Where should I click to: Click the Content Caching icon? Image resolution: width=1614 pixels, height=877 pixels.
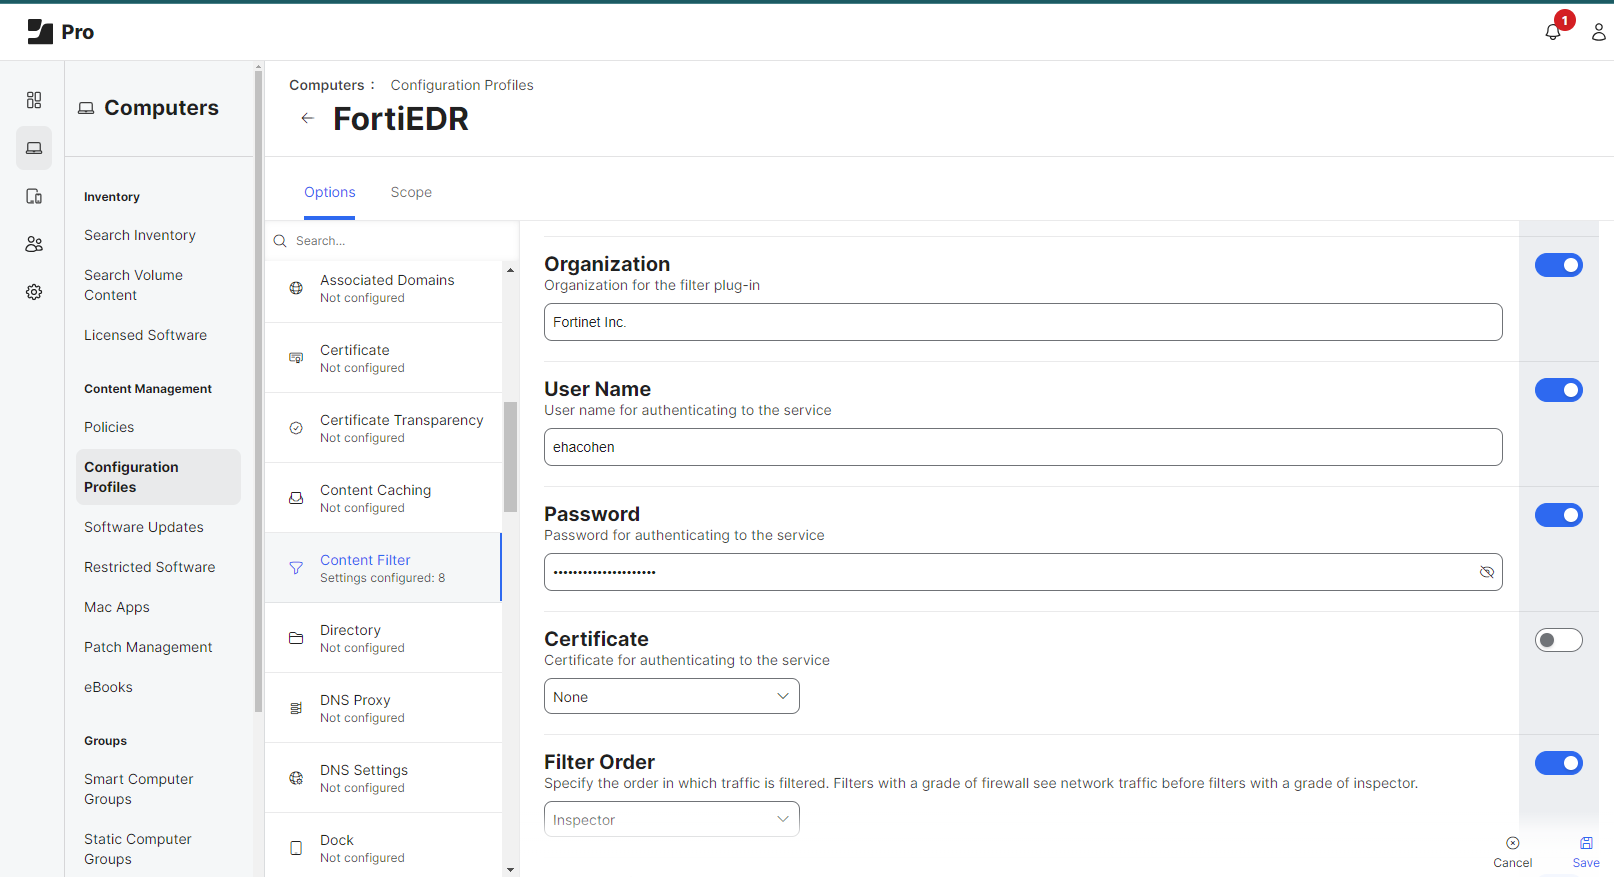tap(296, 498)
